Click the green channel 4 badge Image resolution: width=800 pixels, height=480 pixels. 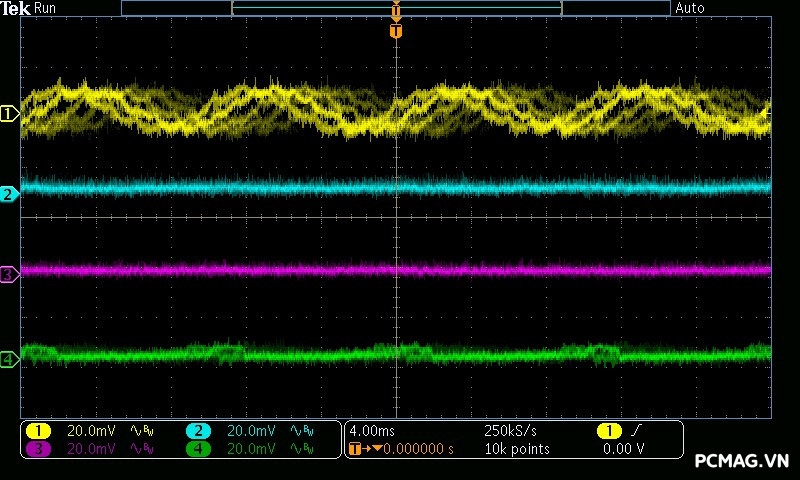pos(198,449)
